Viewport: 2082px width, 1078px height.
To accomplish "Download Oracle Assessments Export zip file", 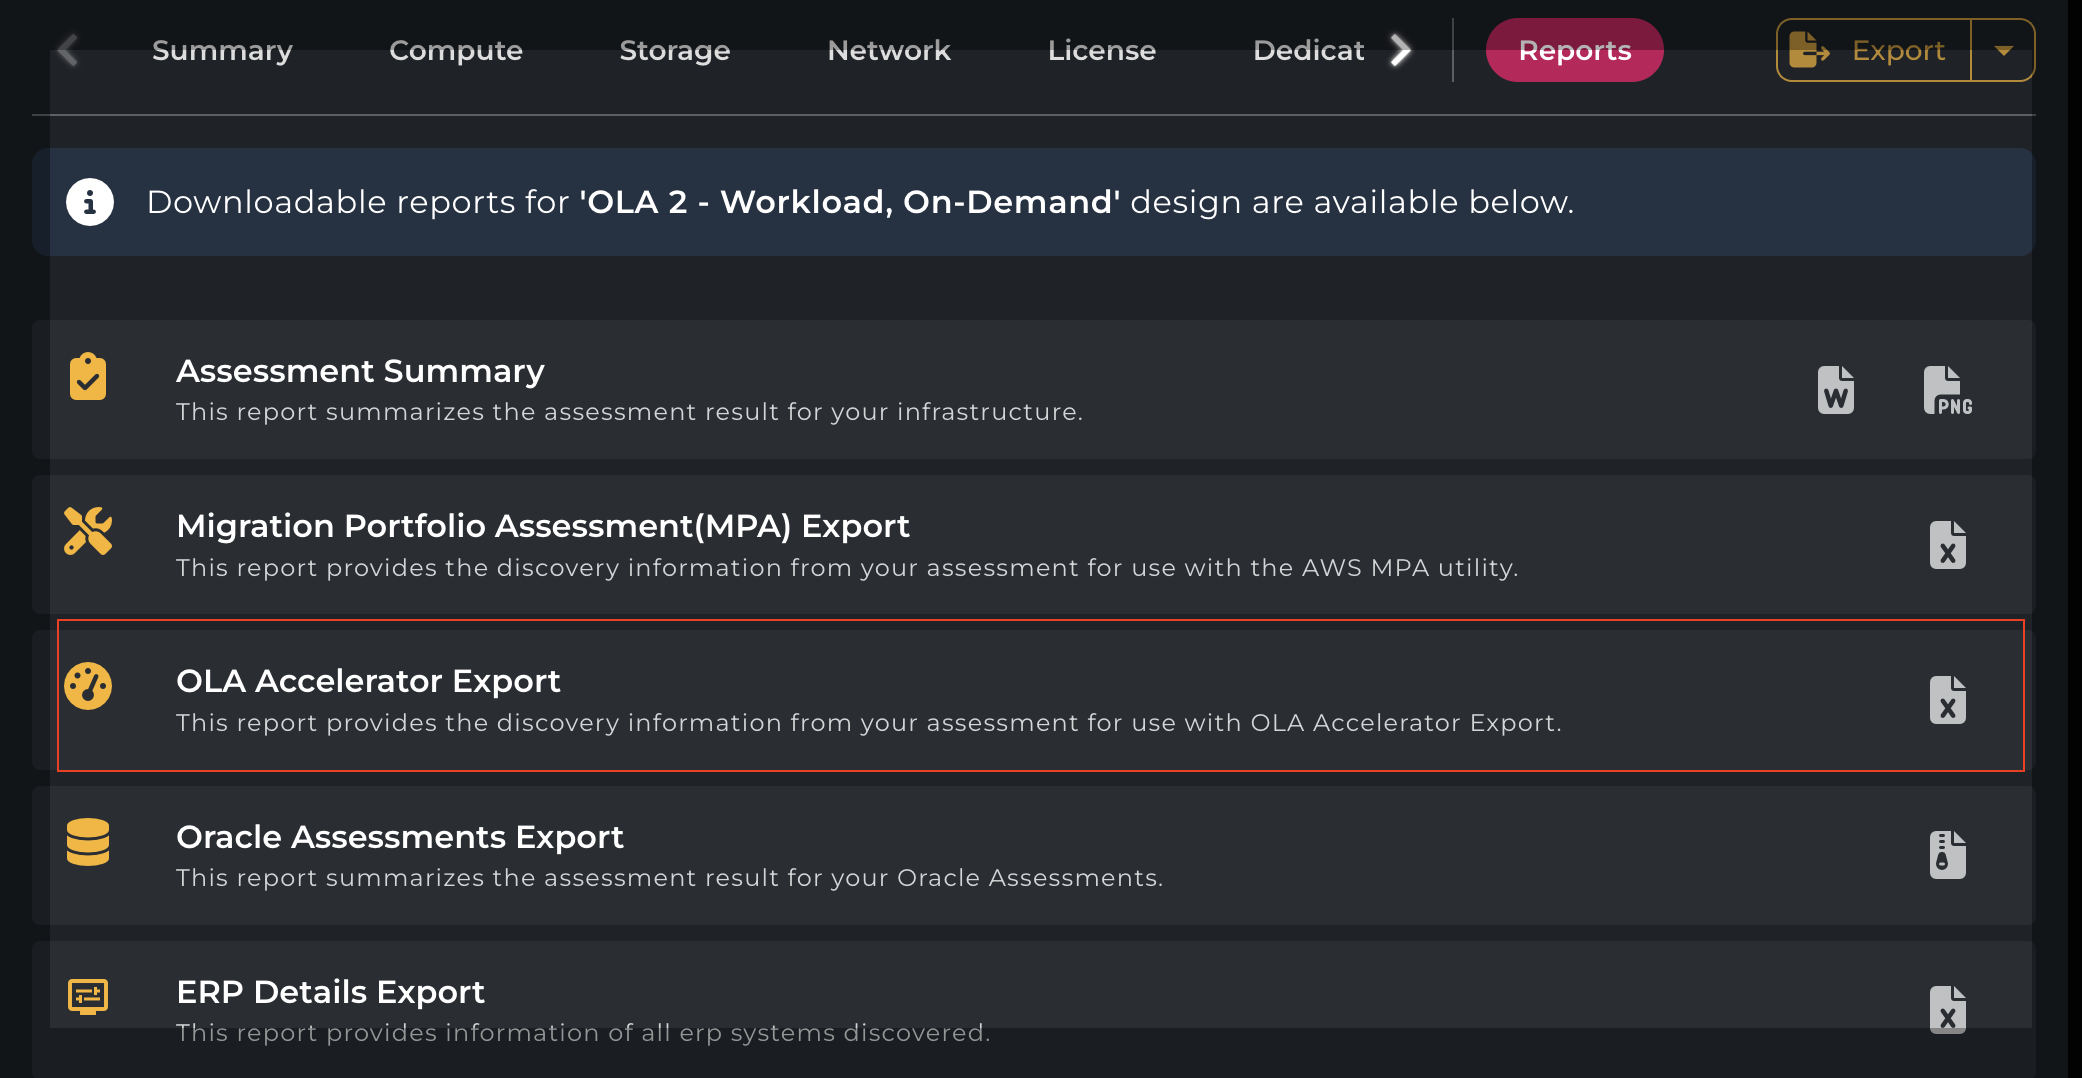I will pos(1947,855).
